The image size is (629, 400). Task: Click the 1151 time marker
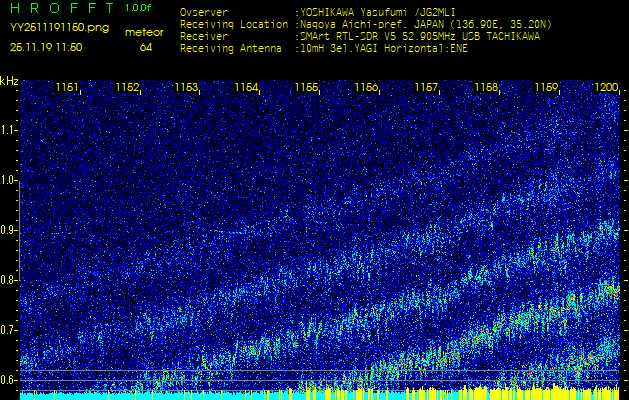pos(67,87)
